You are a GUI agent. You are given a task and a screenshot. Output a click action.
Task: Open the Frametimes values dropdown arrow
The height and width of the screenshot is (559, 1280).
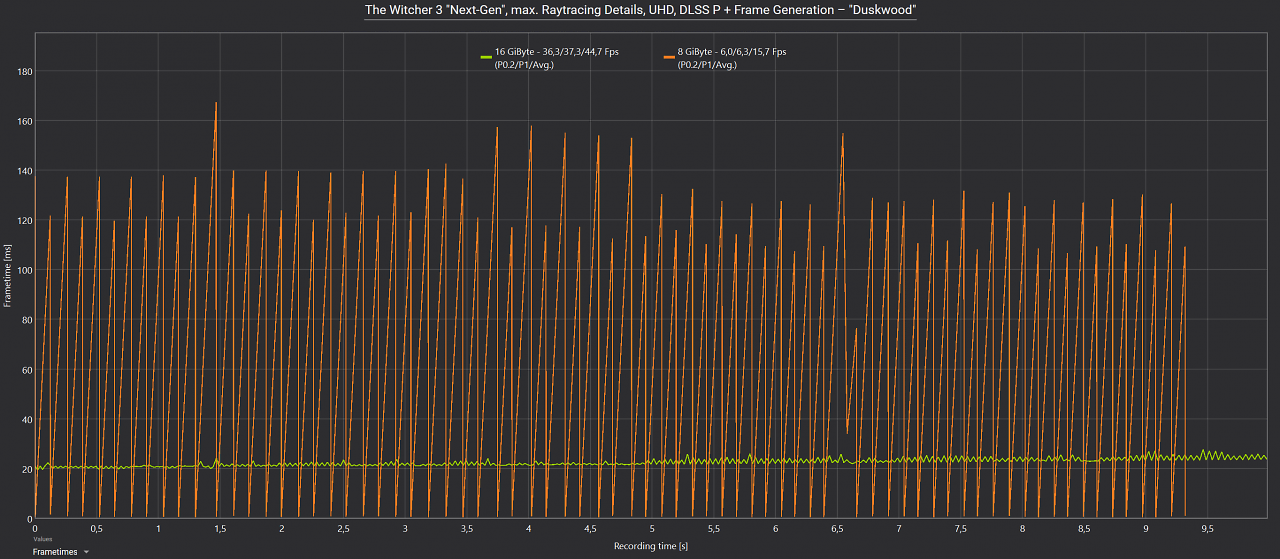tap(87, 552)
